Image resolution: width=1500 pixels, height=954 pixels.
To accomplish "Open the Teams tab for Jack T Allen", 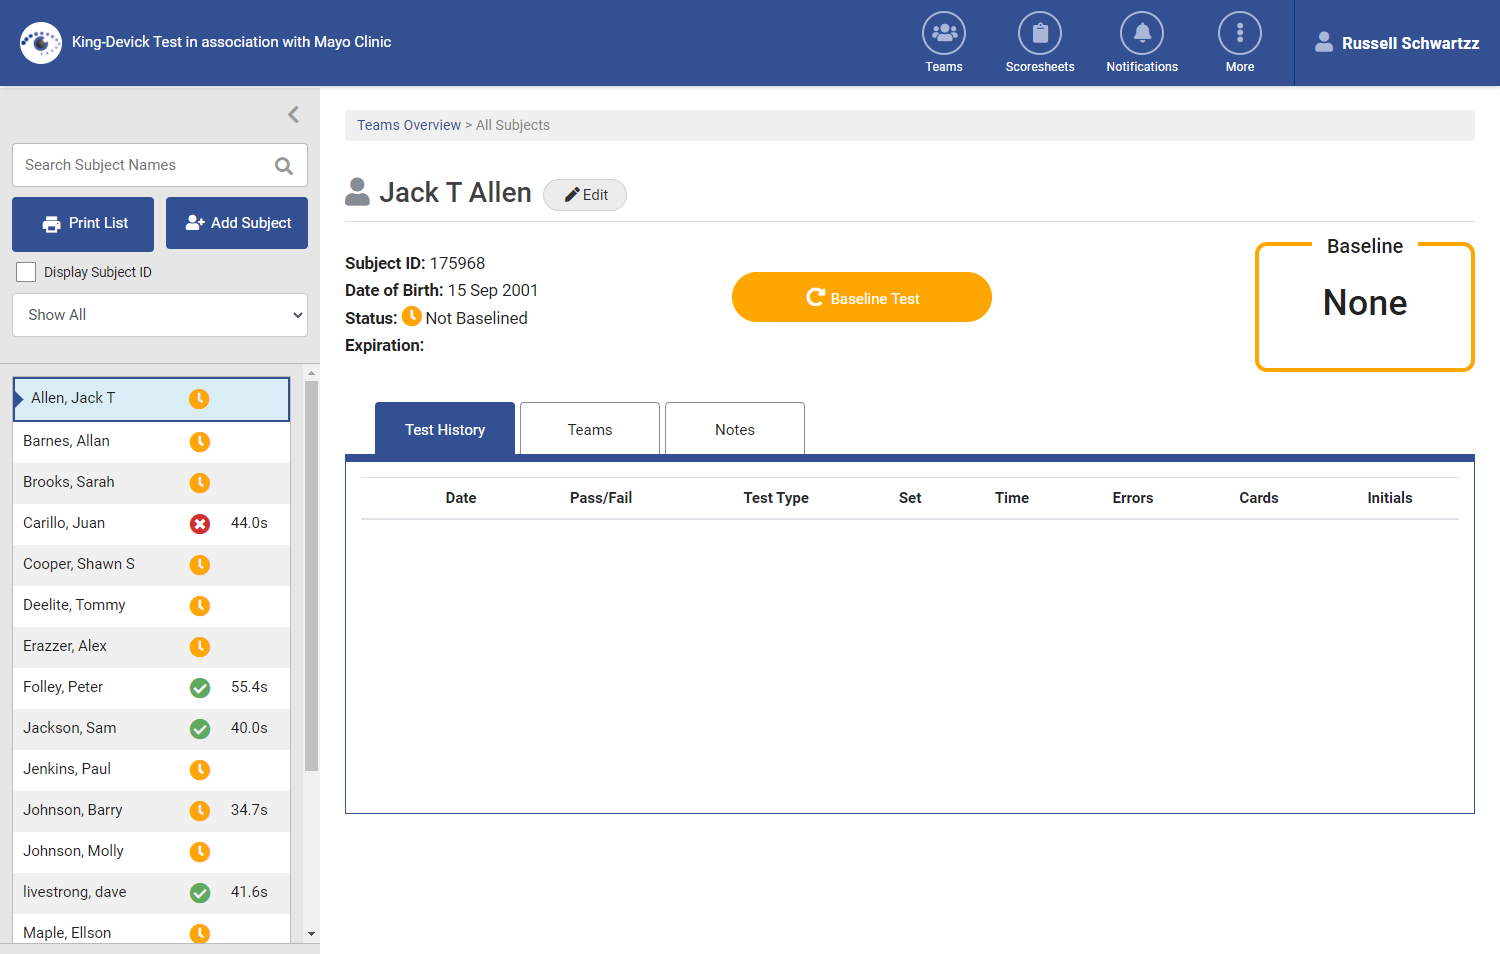I will 589,428.
